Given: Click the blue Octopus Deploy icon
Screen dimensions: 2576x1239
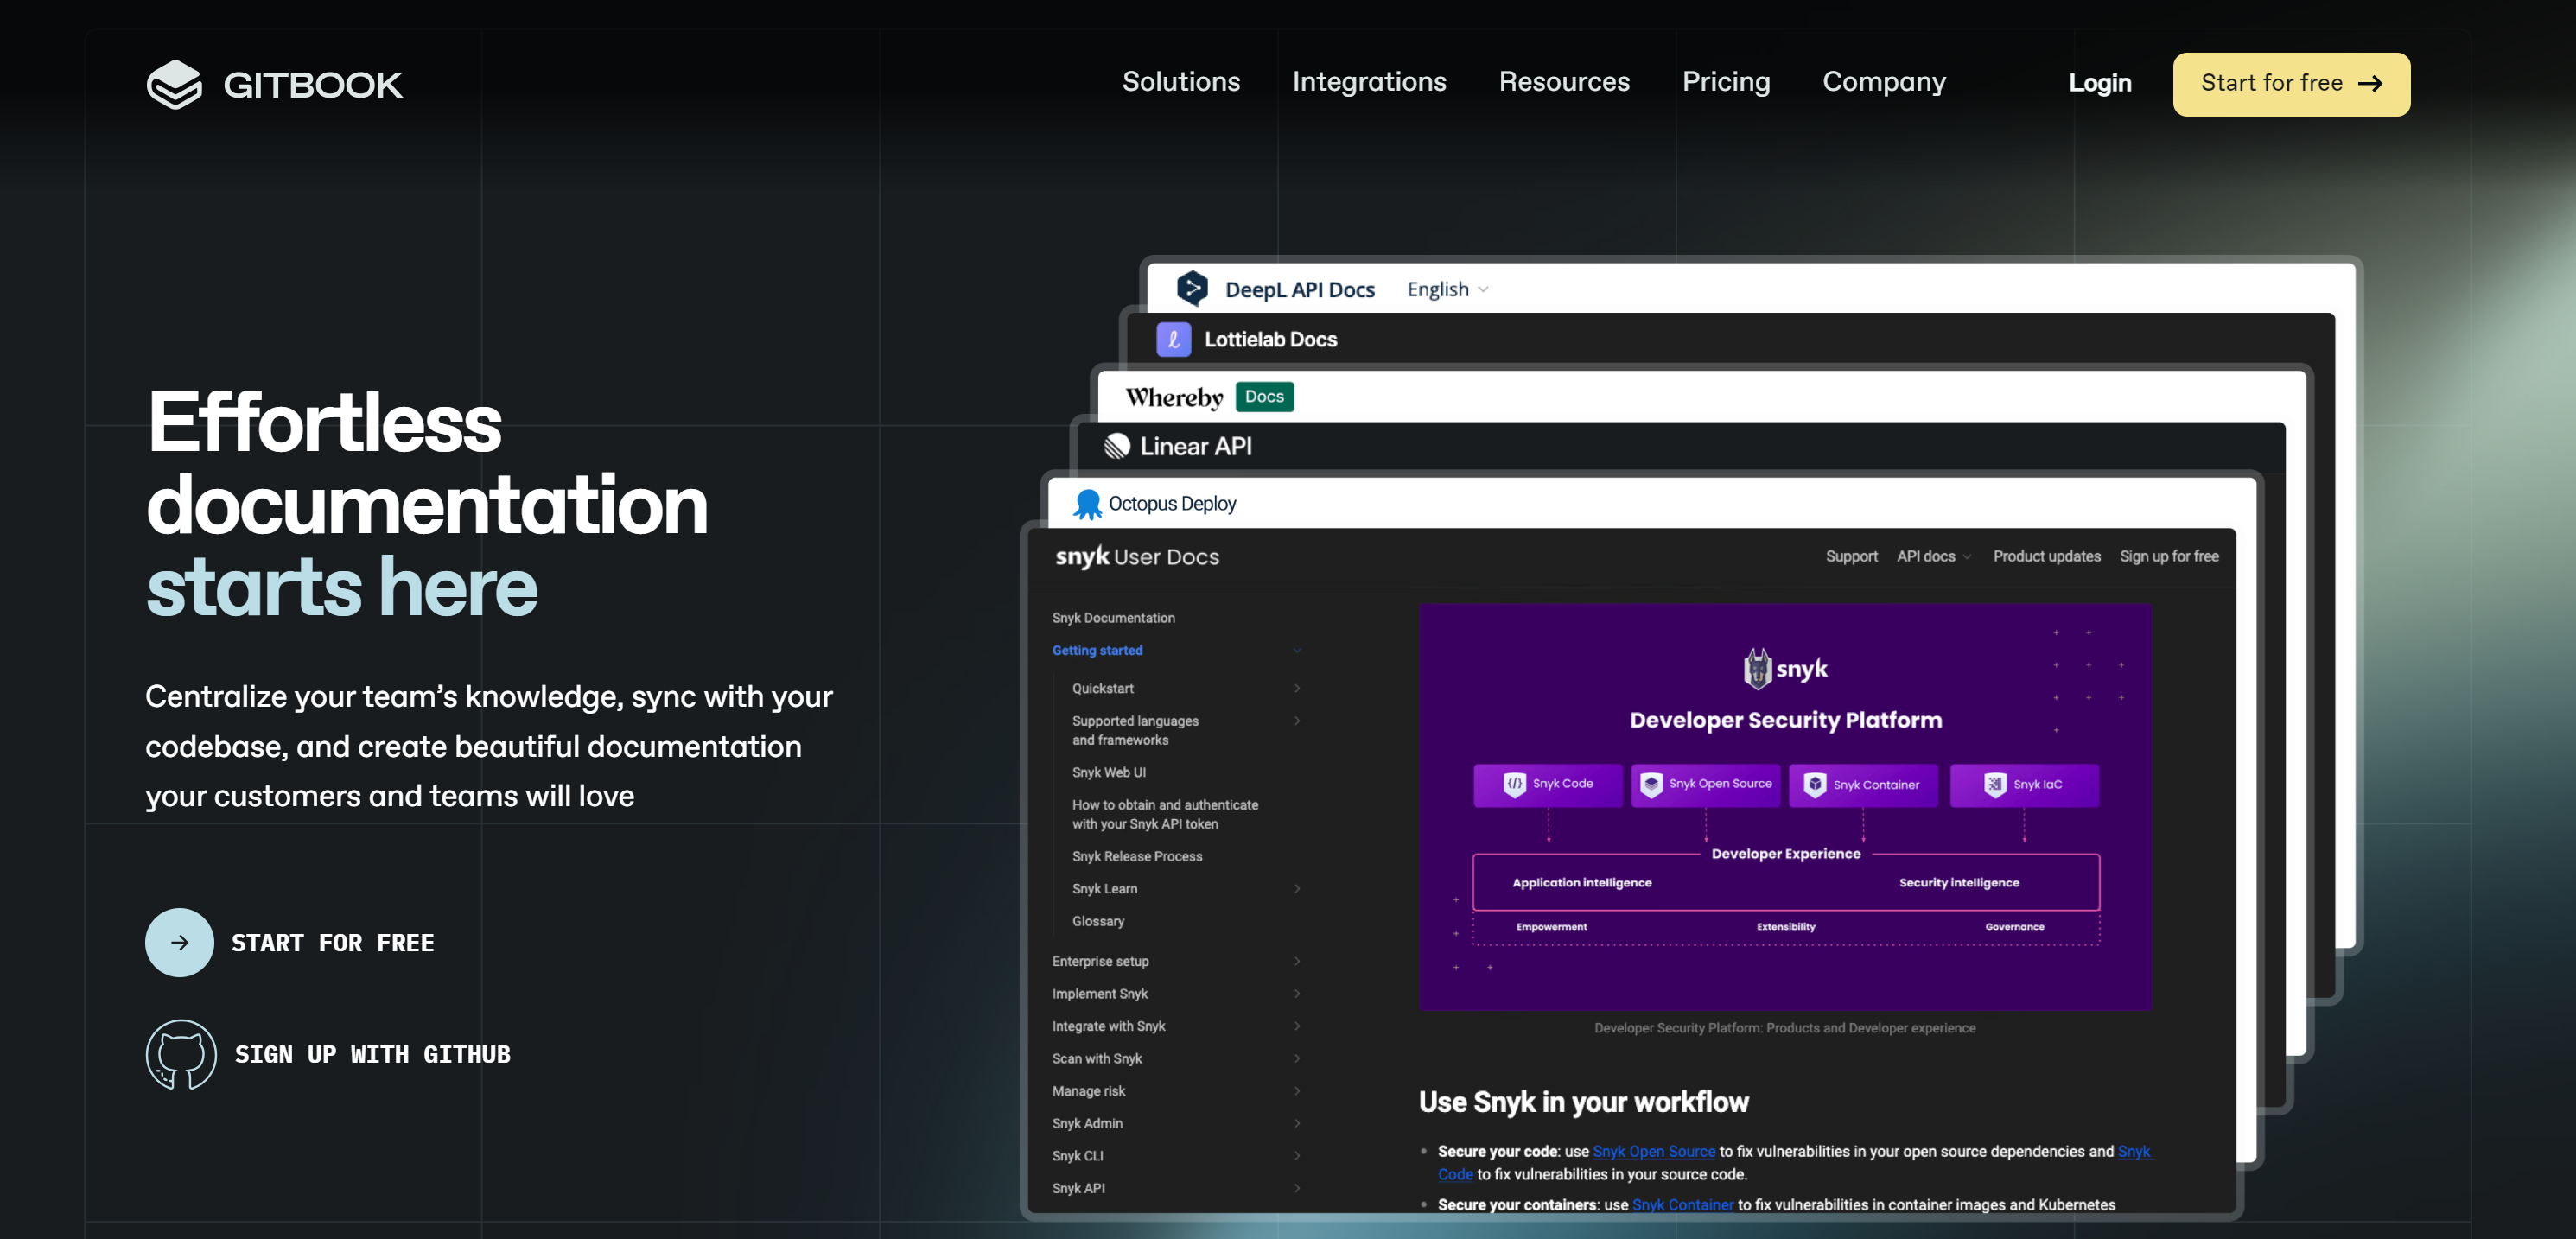Looking at the screenshot, I should pyautogui.click(x=1087, y=504).
